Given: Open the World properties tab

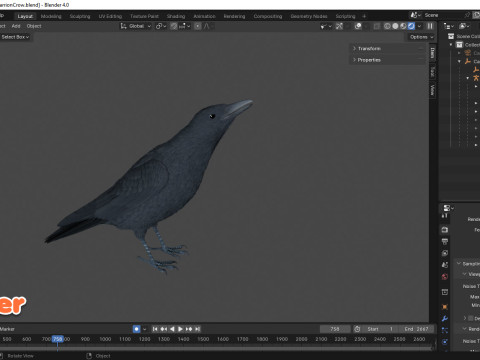Looking at the screenshot, I should coord(445,276).
